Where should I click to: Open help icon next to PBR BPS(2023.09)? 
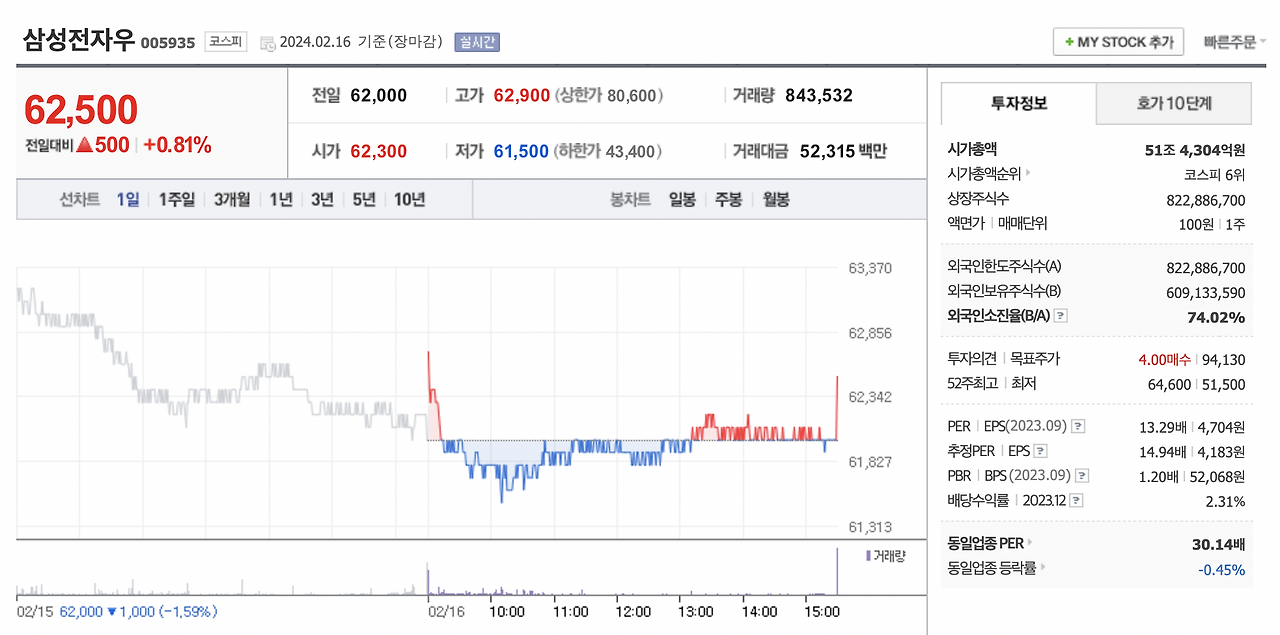(1081, 476)
